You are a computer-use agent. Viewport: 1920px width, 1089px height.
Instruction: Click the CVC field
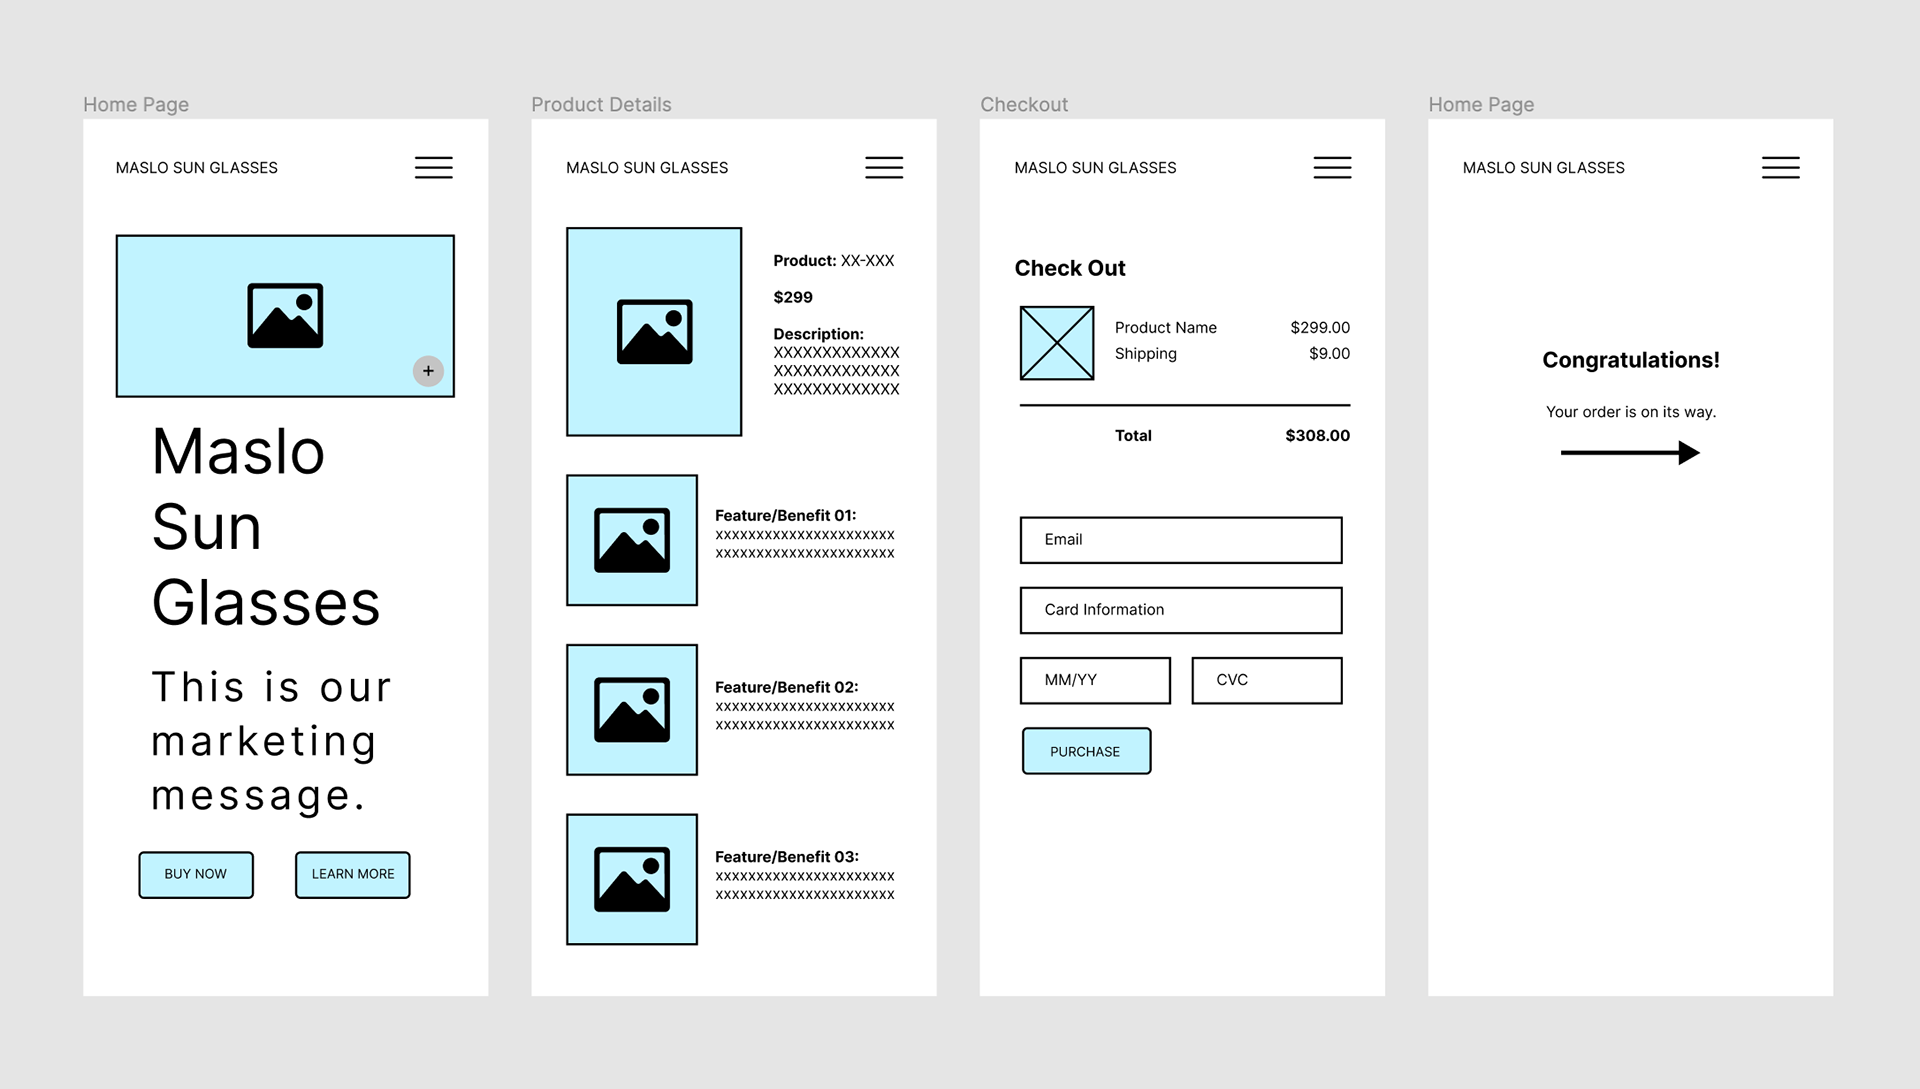[1266, 680]
